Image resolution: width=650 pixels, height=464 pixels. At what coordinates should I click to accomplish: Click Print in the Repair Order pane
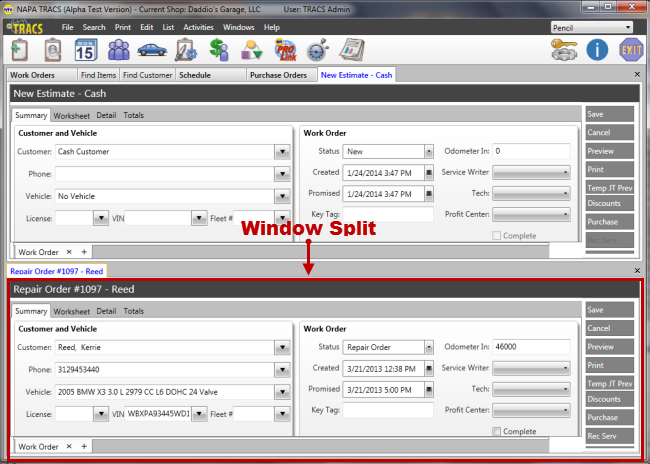point(609,365)
